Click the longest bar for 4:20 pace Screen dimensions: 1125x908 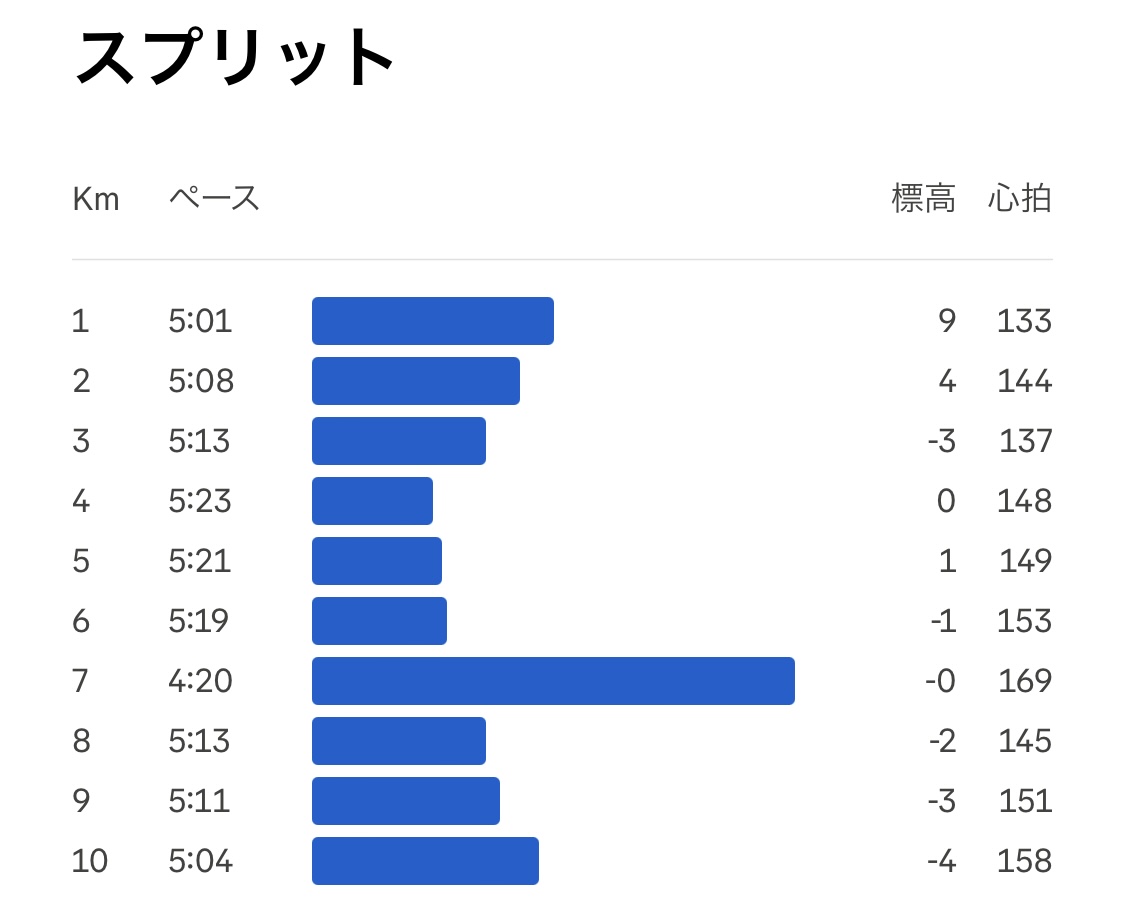click(553, 681)
